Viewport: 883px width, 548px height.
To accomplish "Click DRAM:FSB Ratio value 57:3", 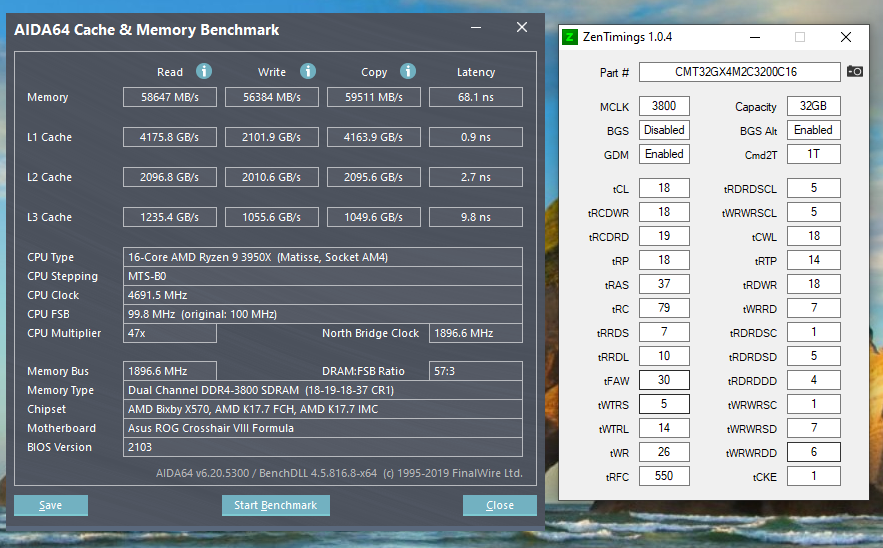I will [x=475, y=371].
